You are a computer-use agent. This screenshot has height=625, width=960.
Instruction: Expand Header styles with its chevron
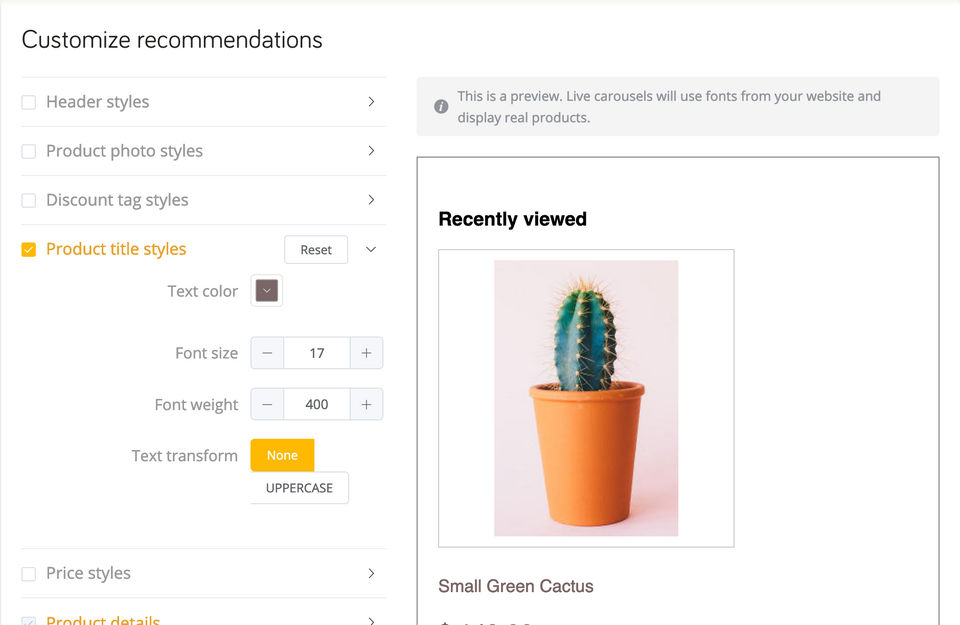tap(371, 102)
